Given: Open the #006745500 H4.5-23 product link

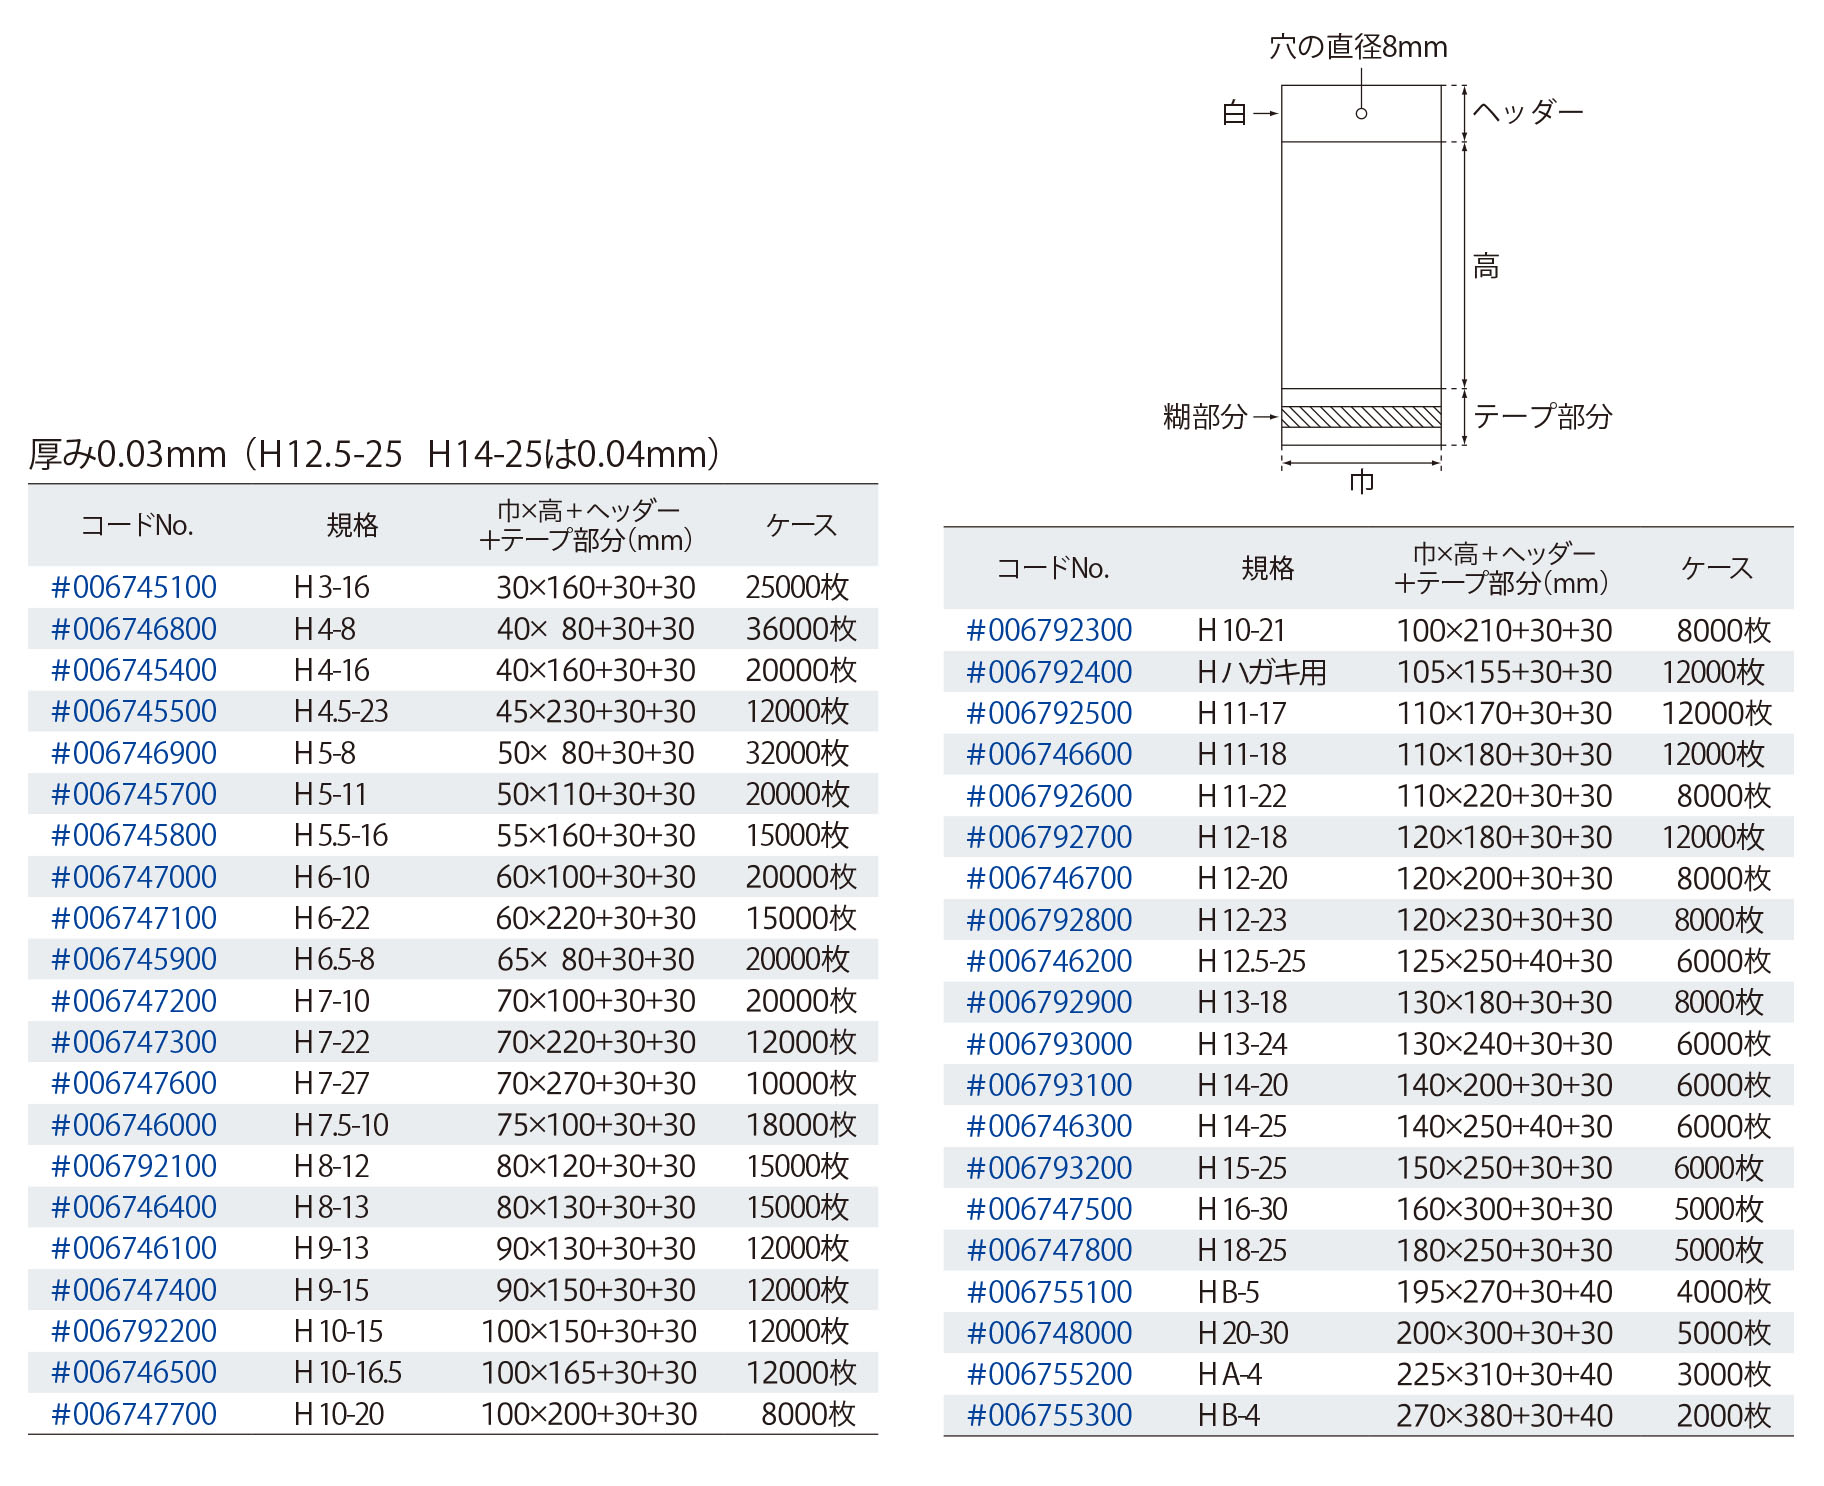Looking at the screenshot, I should 134,711.
